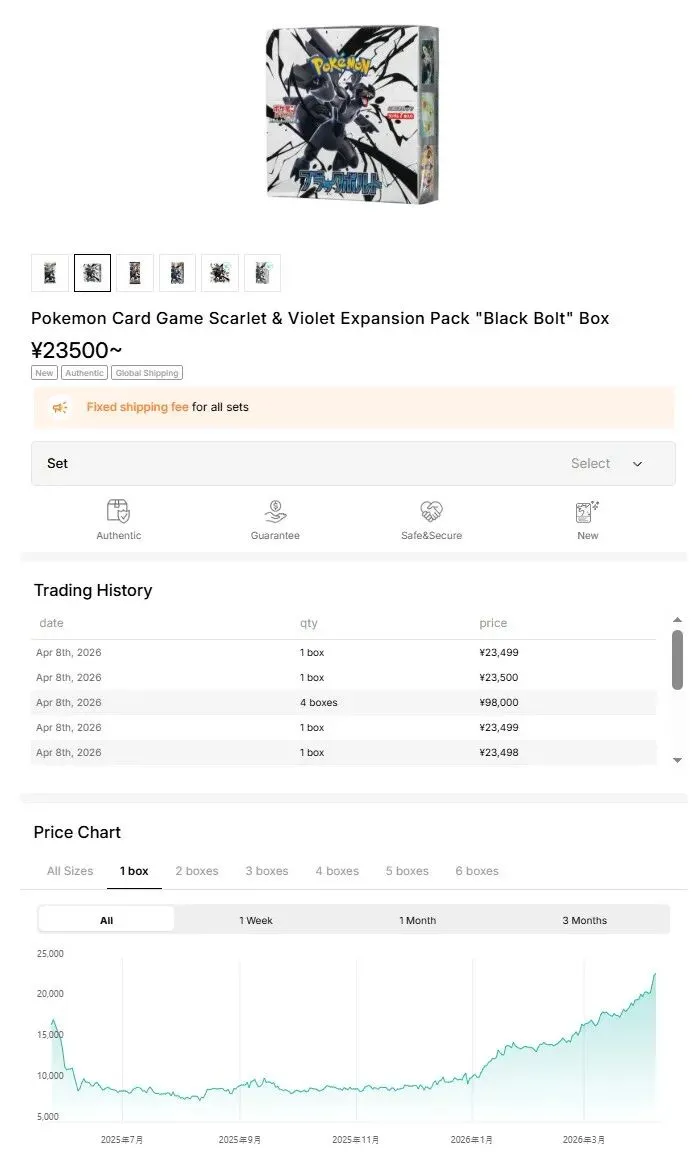Click the megaphone icon in shipping banner

pyautogui.click(x=60, y=407)
